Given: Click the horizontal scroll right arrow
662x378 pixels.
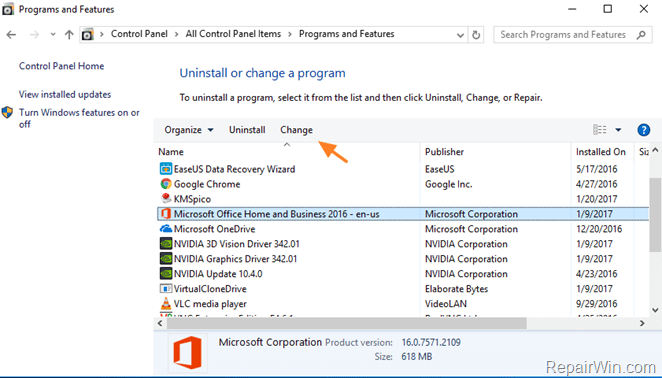Looking at the screenshot, I should pyautogui.click(x=642, y=323).
